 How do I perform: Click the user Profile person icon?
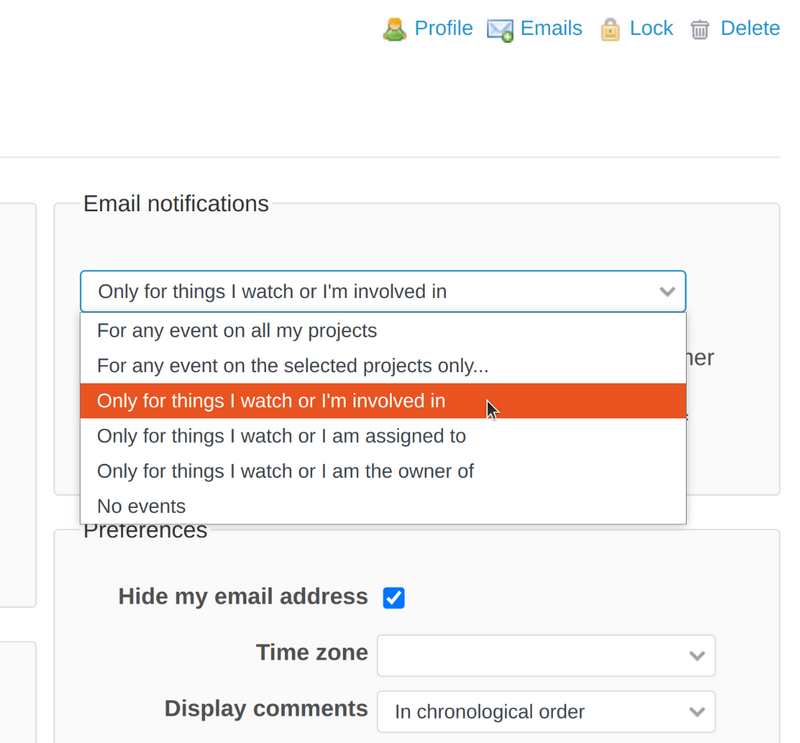pyautogui.click(x=395, y=29)
